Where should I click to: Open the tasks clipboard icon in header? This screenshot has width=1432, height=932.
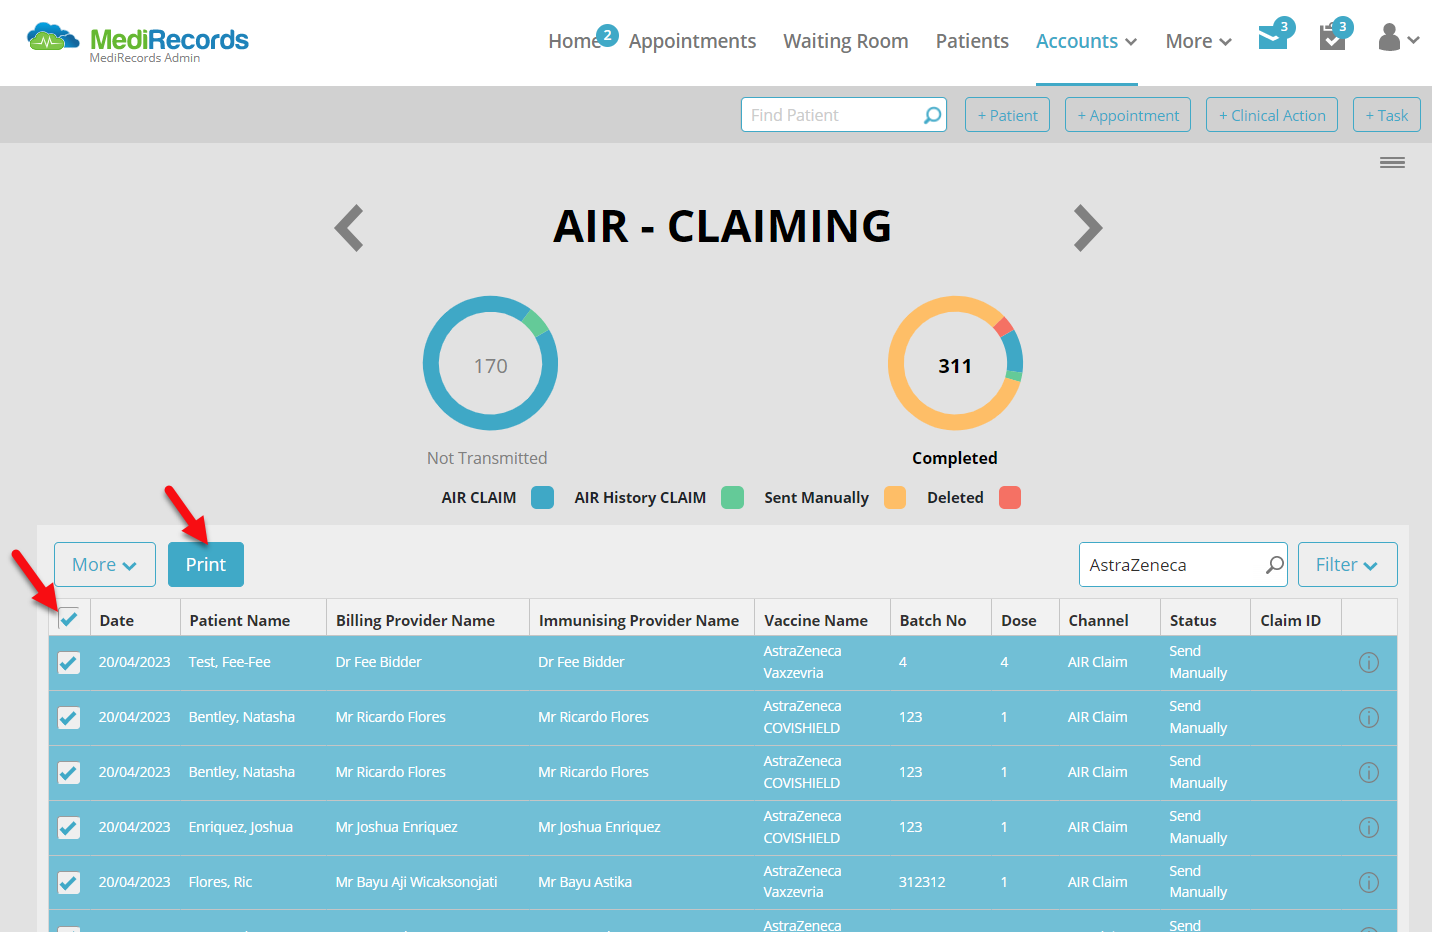(x=1332, y=39)
